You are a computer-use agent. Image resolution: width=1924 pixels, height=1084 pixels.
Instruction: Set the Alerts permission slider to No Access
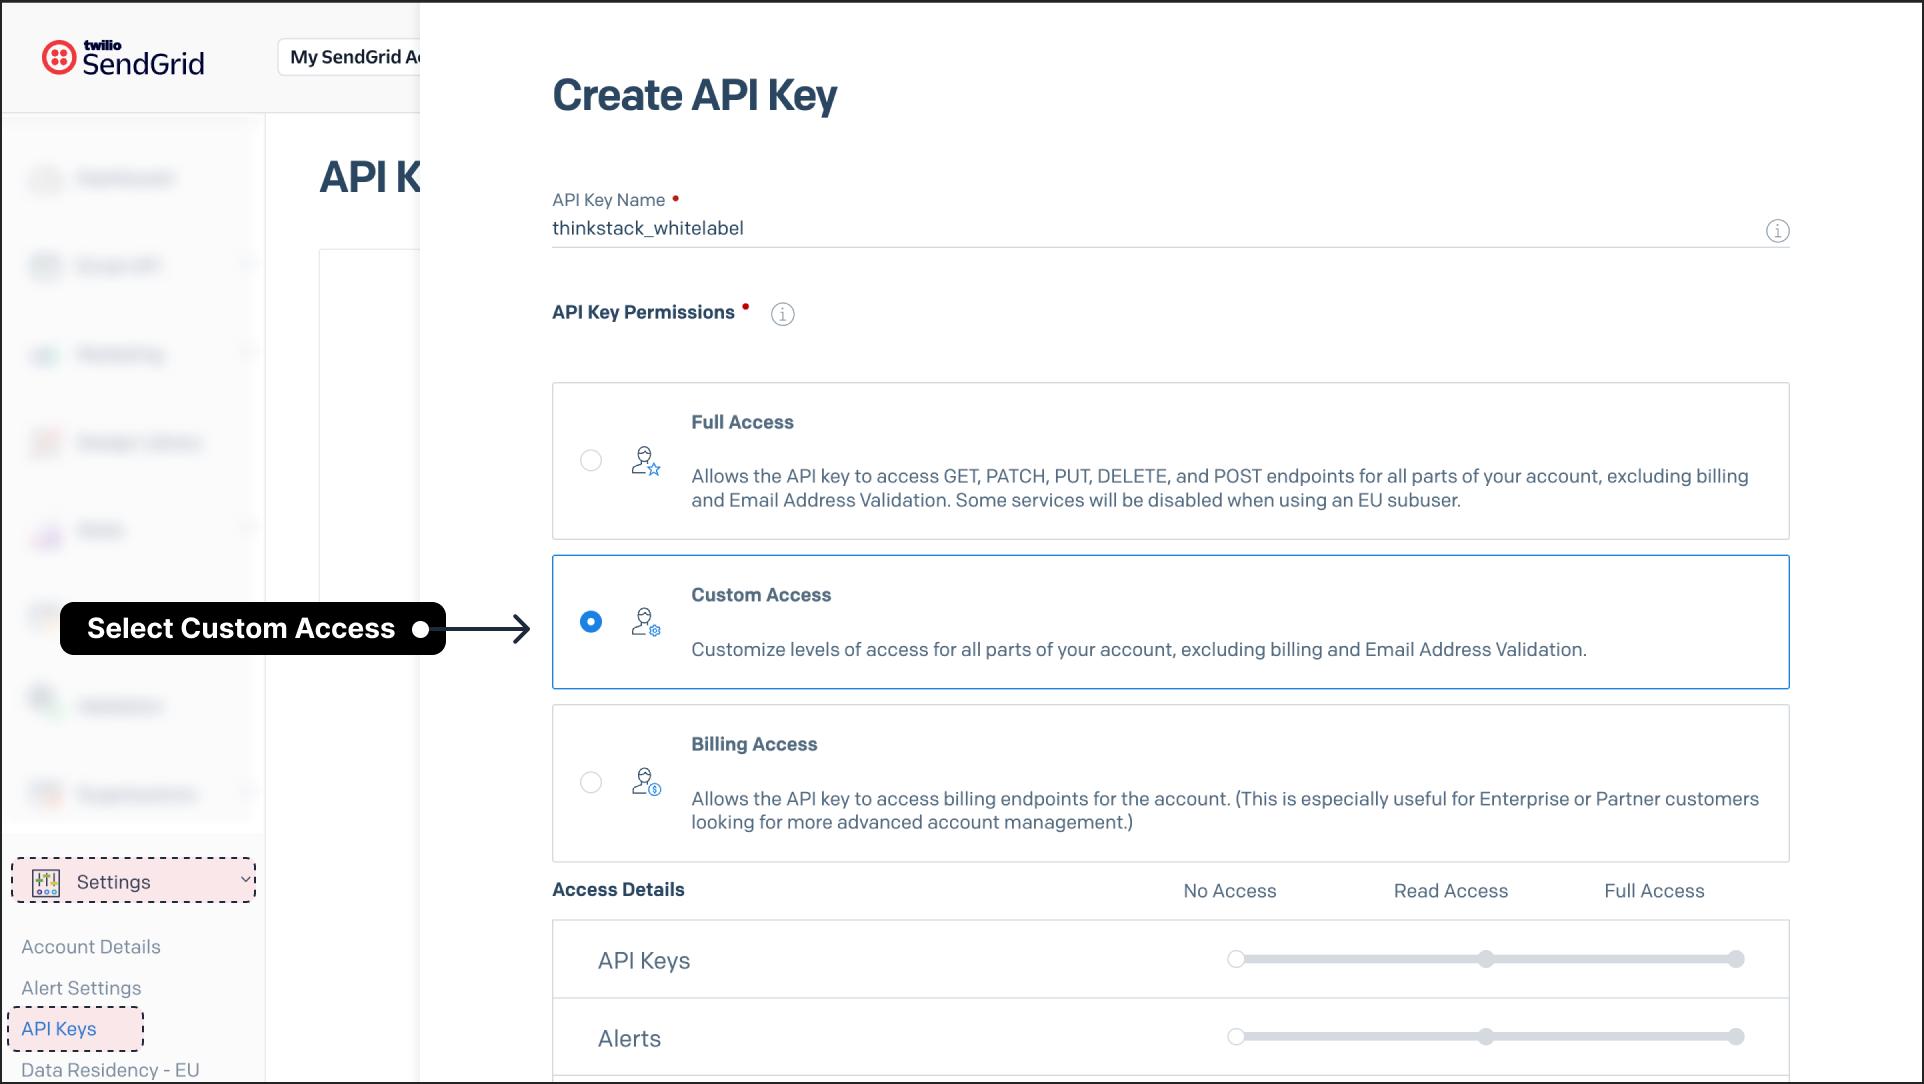pyautogui.click(x=1236, y=1037)
